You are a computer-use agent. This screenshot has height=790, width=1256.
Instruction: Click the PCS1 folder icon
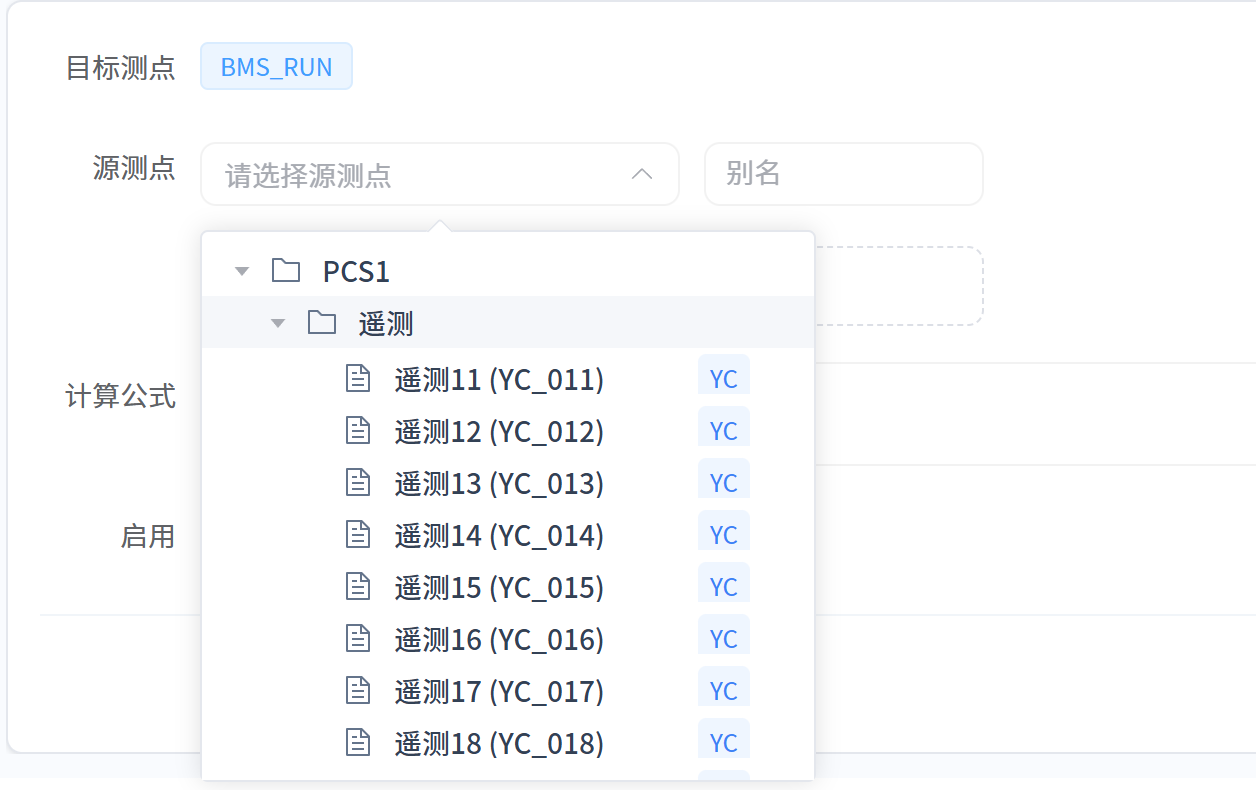[x=286, y=271]
